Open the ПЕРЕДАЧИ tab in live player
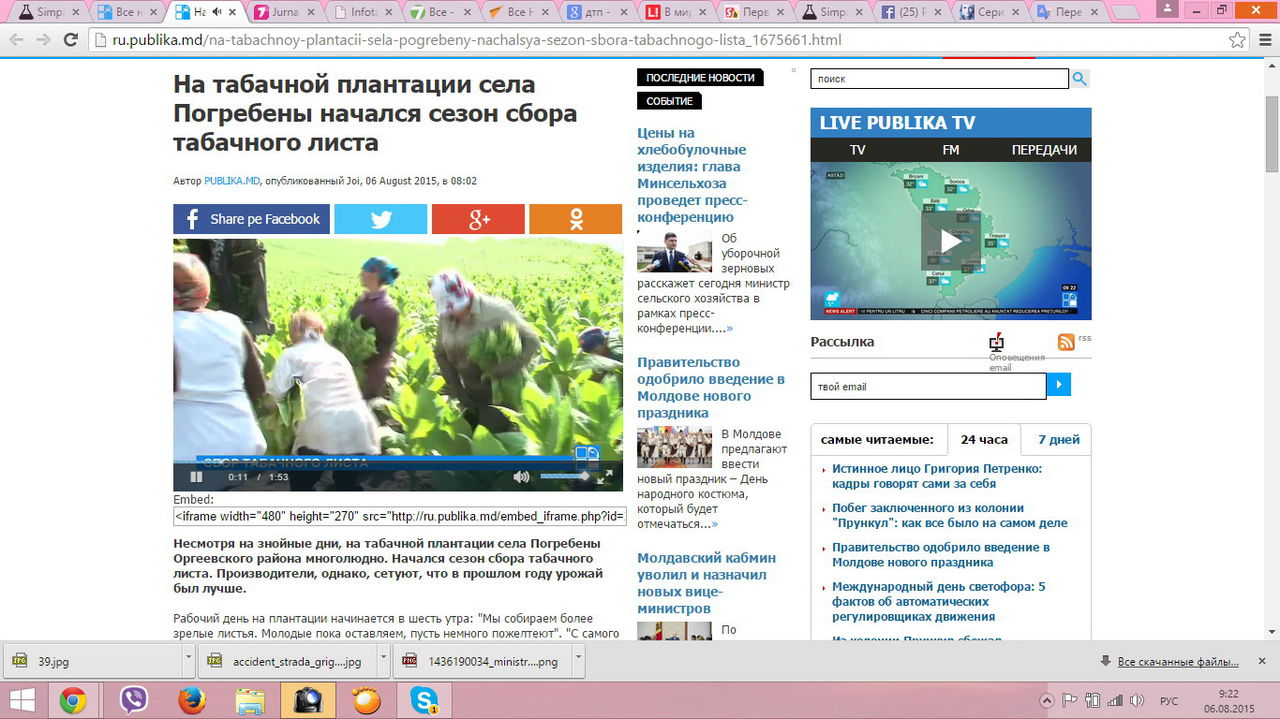This screenshot has height=719, width=1280. click(1044, 150)
